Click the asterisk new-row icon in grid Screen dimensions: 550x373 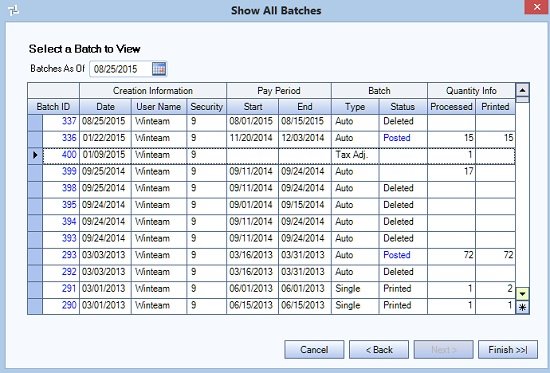(x=522, y=307)
